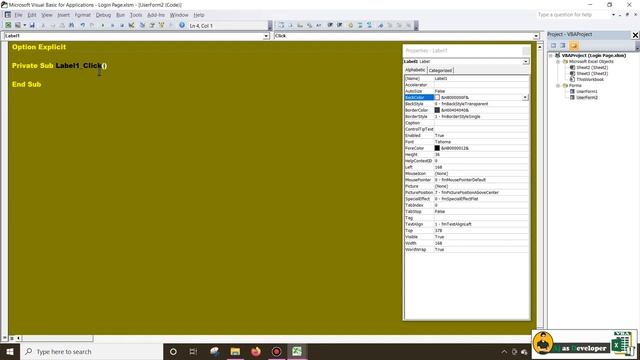Click the Run Sub play icon
This screenshot has width=640, height=360.
click(102, 25)
